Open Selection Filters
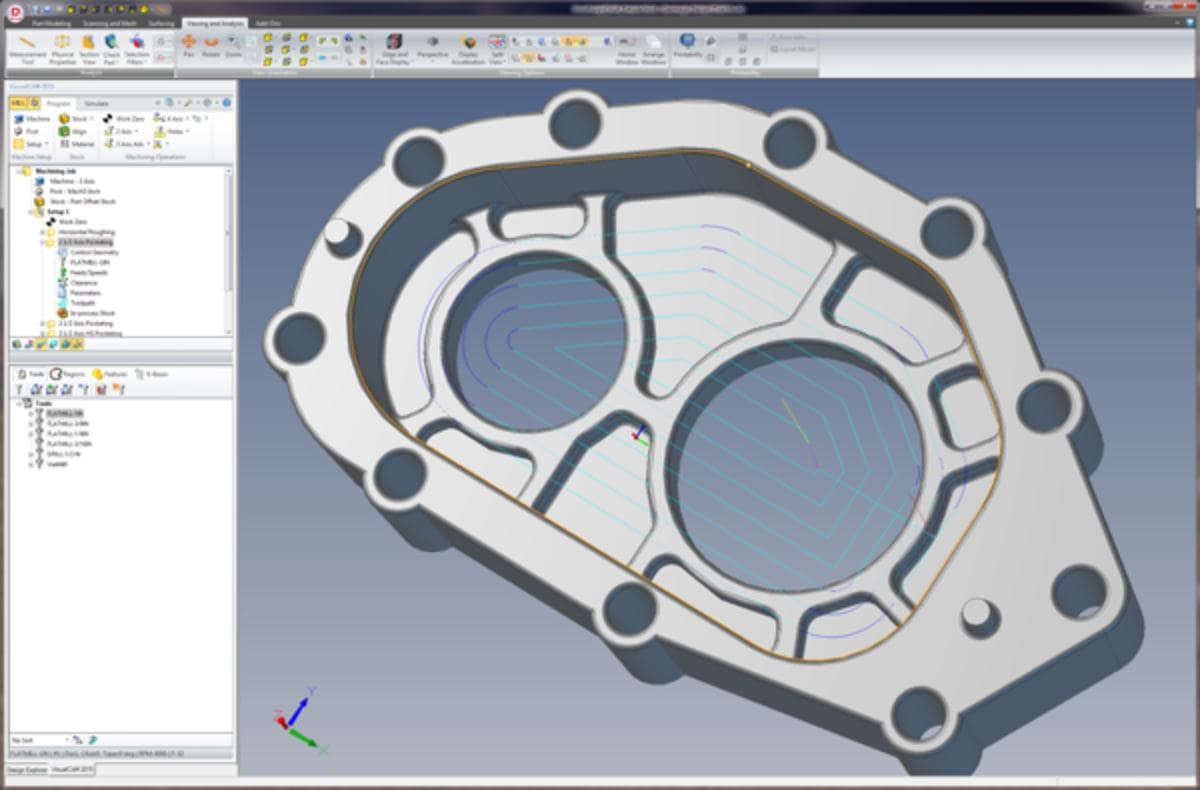This screenshot has width=1200, height=790. point(137,49)
